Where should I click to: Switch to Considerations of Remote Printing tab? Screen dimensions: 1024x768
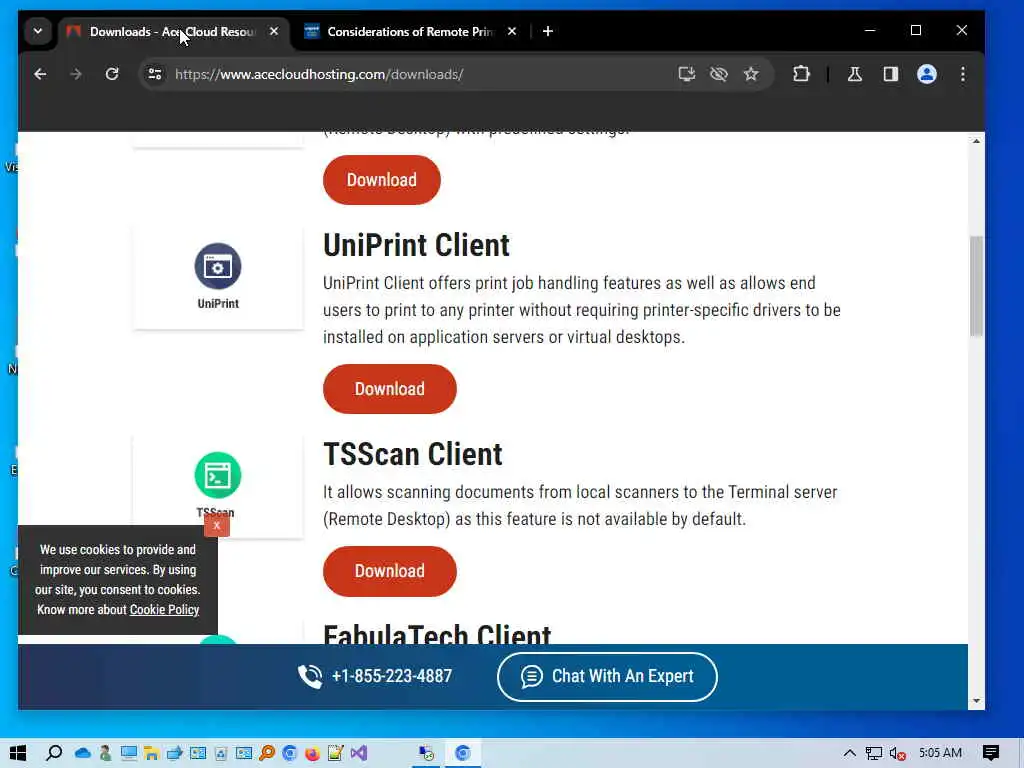click(410, 31)
